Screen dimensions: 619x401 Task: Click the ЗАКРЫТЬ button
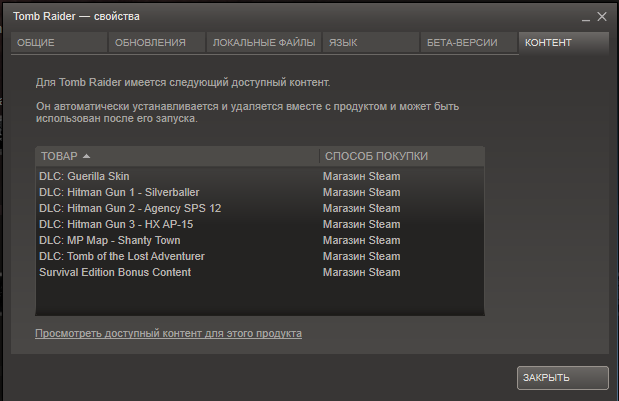(x=563, y=378)
